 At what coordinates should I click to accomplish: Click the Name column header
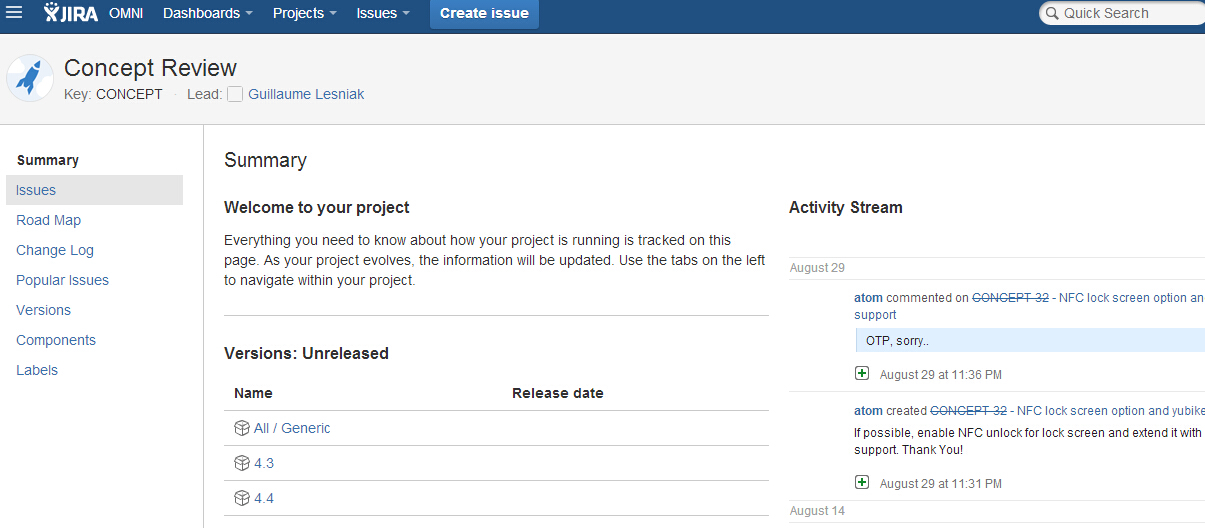coord(253,393)
